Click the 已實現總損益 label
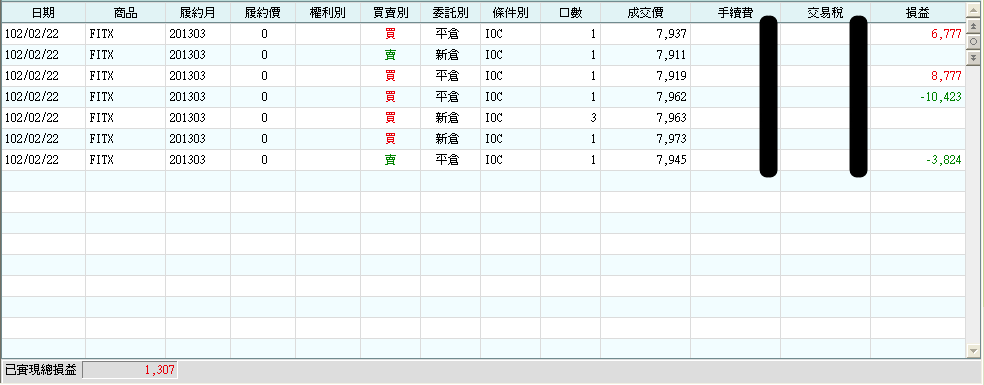984x385 pixels. (x=41, y=370)
